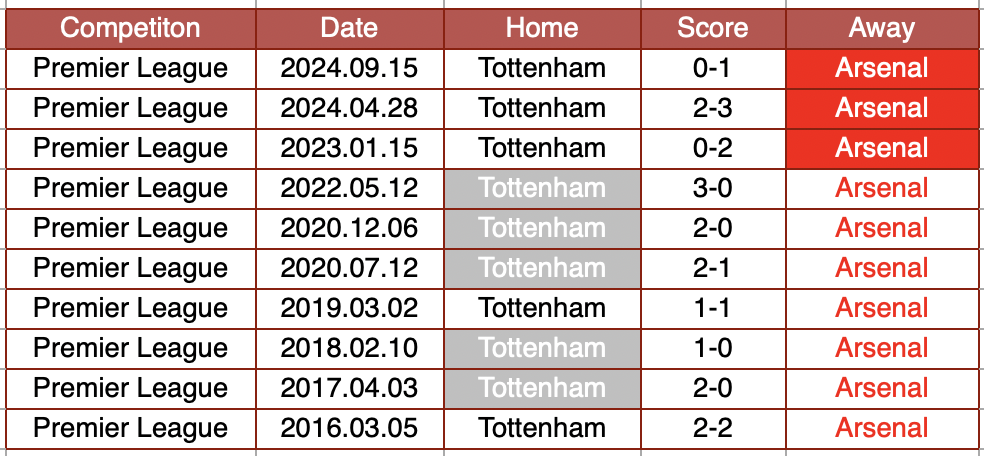Select the date cell 2024.09.15
Viewport: 984px width, 456px height.
point(349,68)
